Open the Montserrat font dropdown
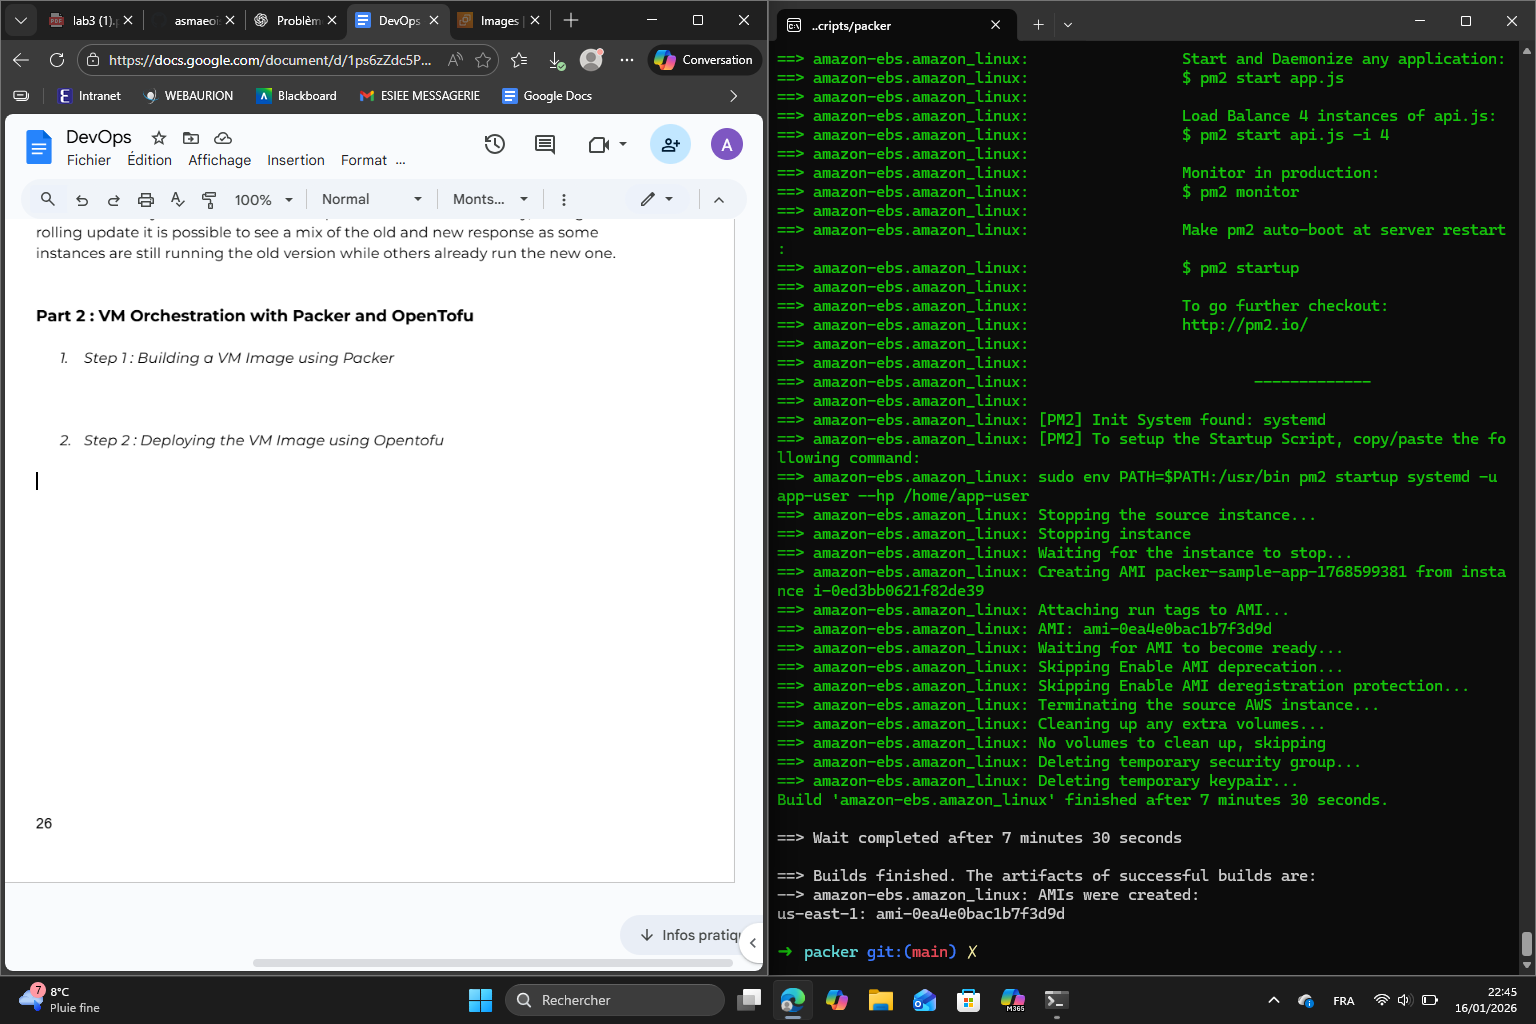 489,199
